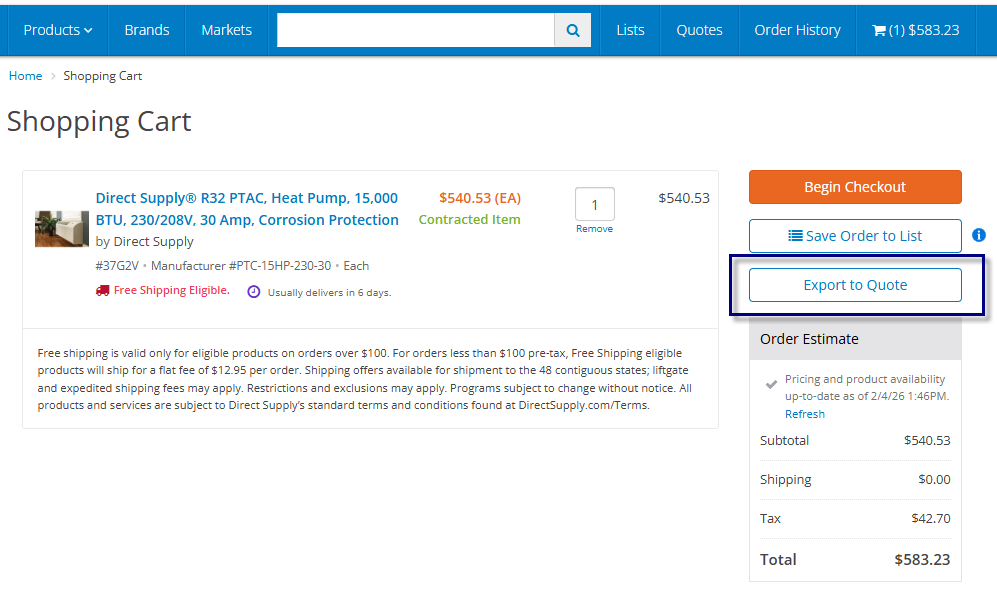Click in the product search field
The width and height of the screenshot is (997, 592).
[416, 30]
